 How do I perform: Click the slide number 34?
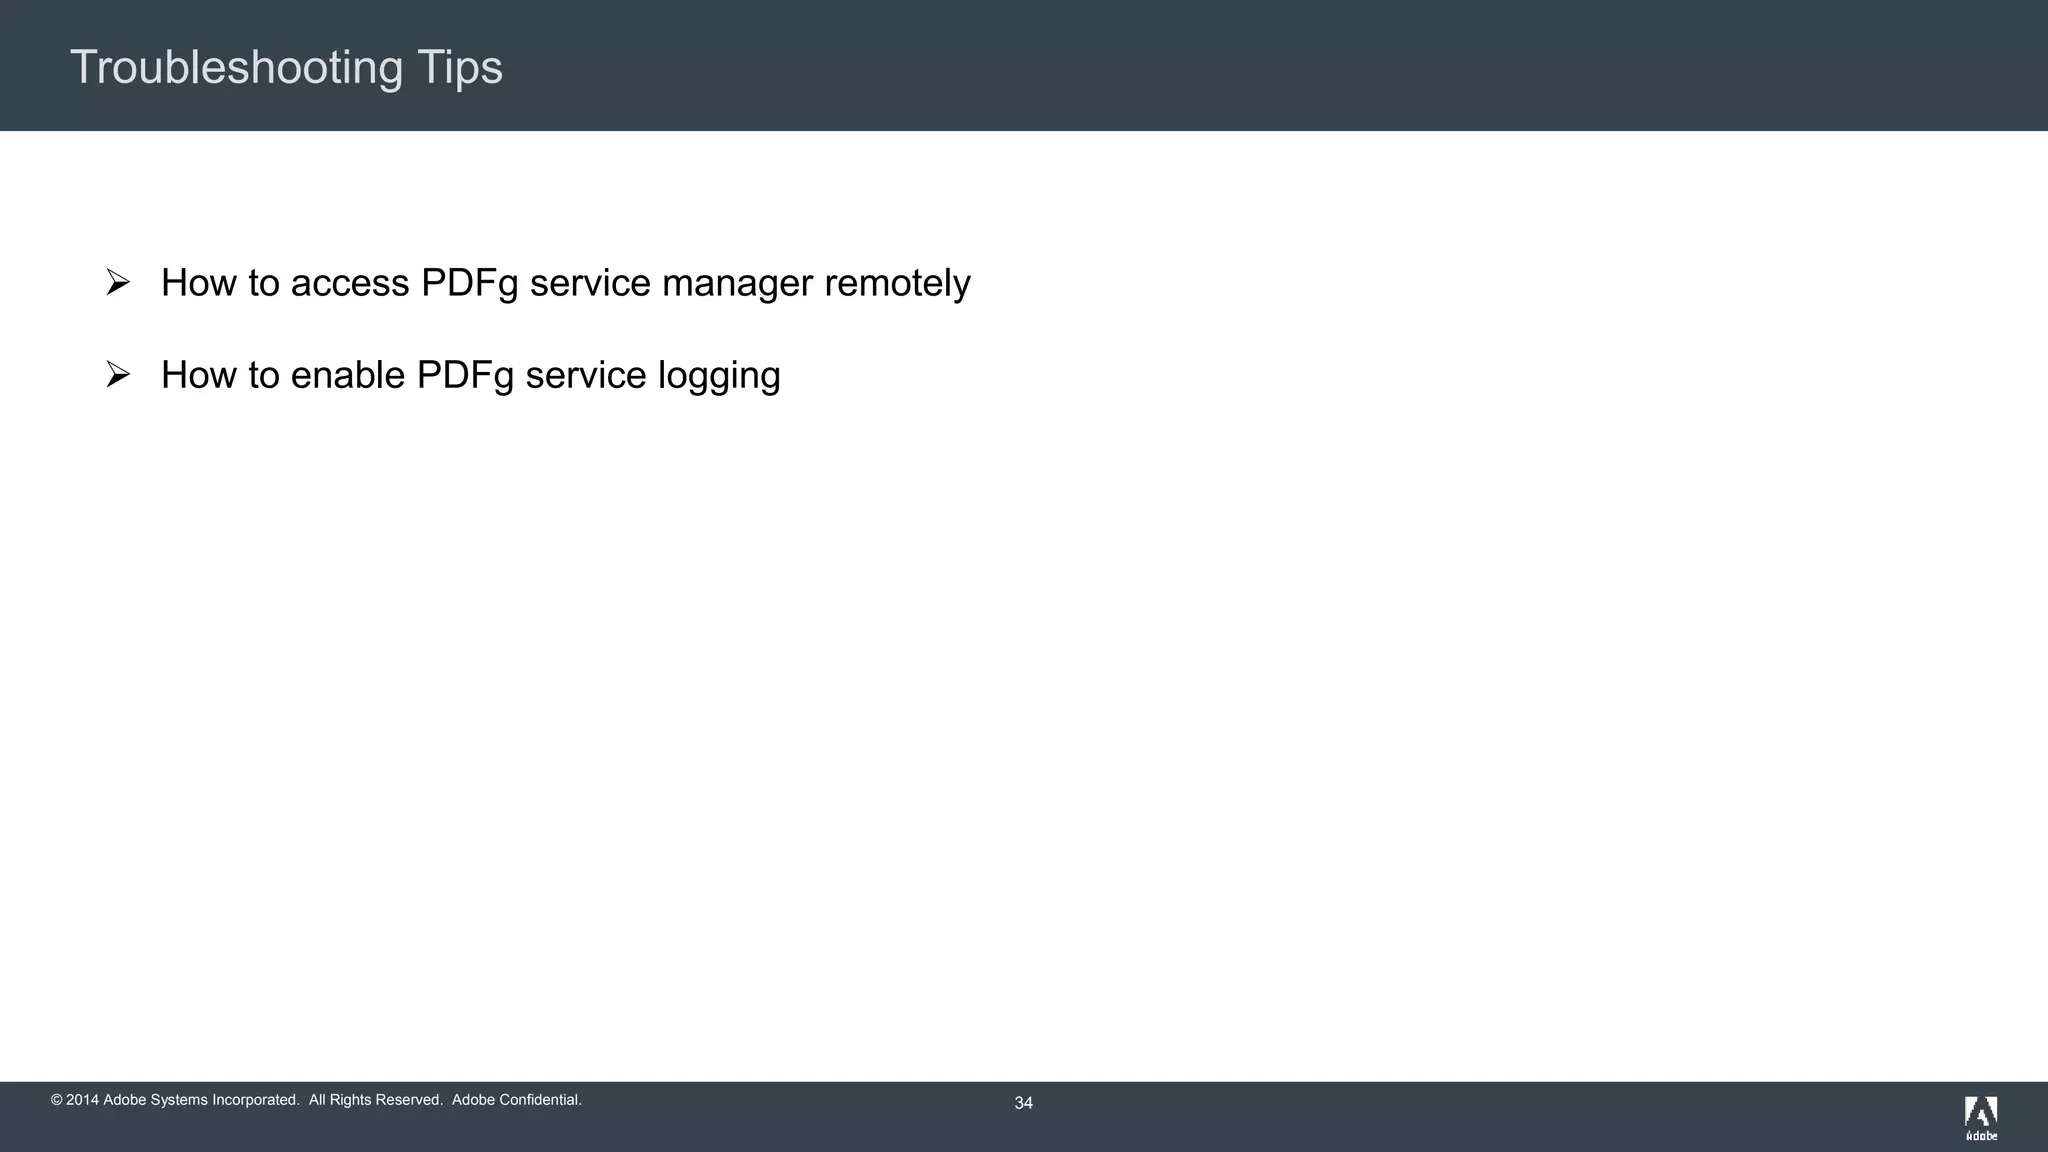(1023, 1103)
